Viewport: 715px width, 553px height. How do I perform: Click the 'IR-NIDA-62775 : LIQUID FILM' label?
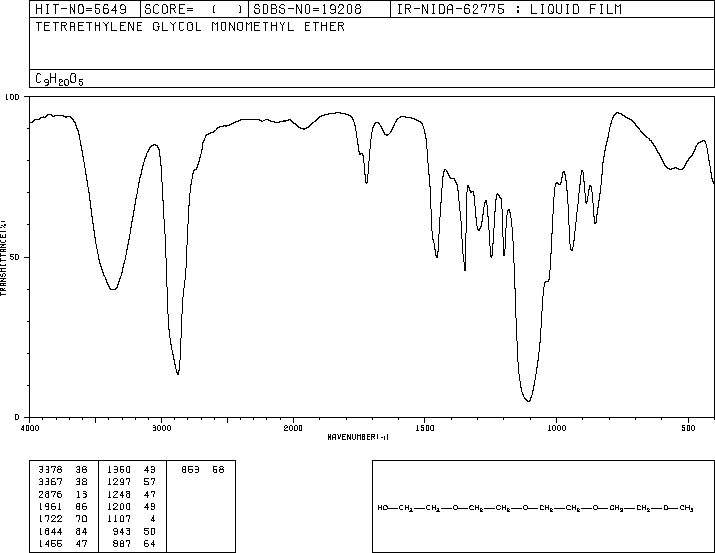coord(509,10)
